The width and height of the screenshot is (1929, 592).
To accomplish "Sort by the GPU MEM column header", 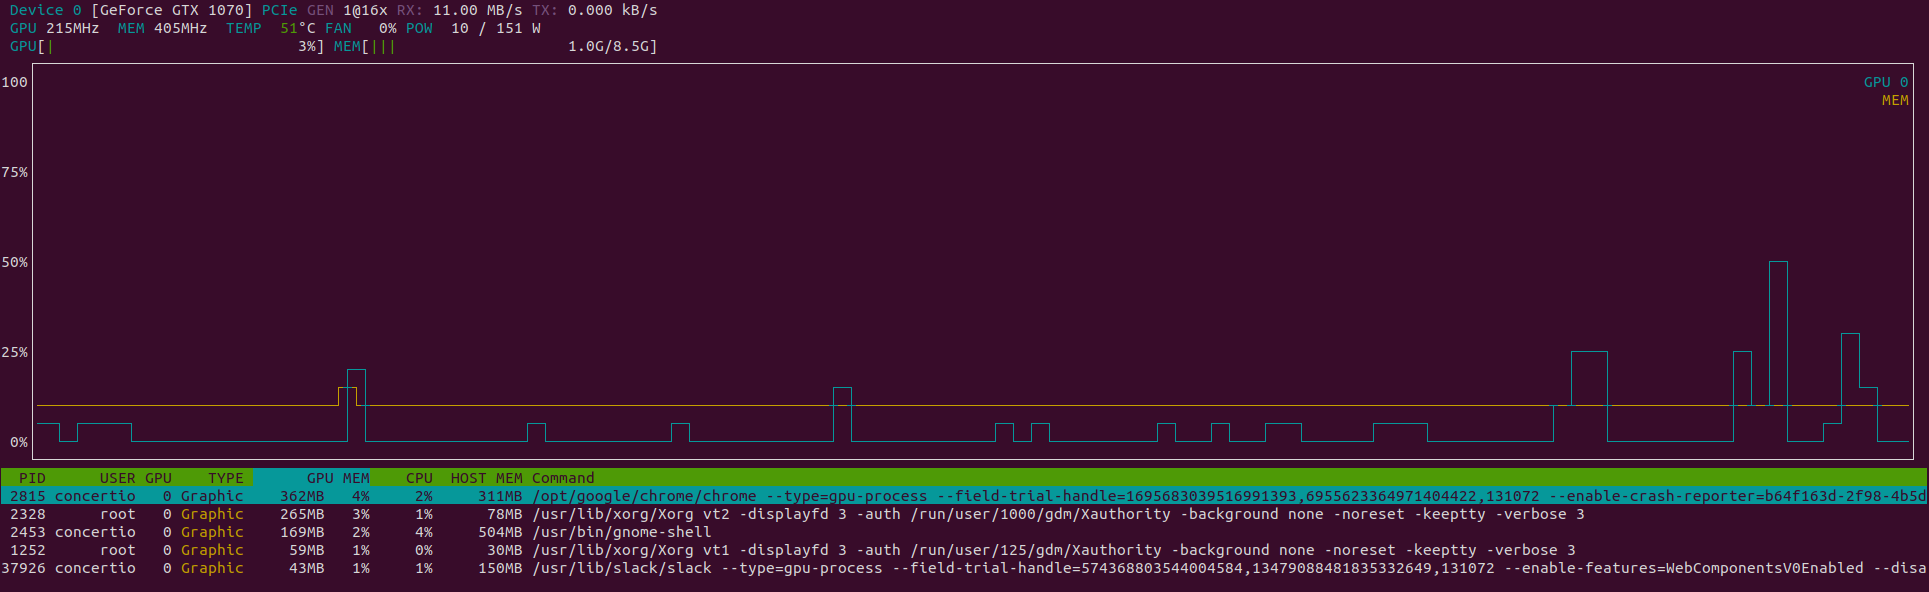I will [338, 478].
